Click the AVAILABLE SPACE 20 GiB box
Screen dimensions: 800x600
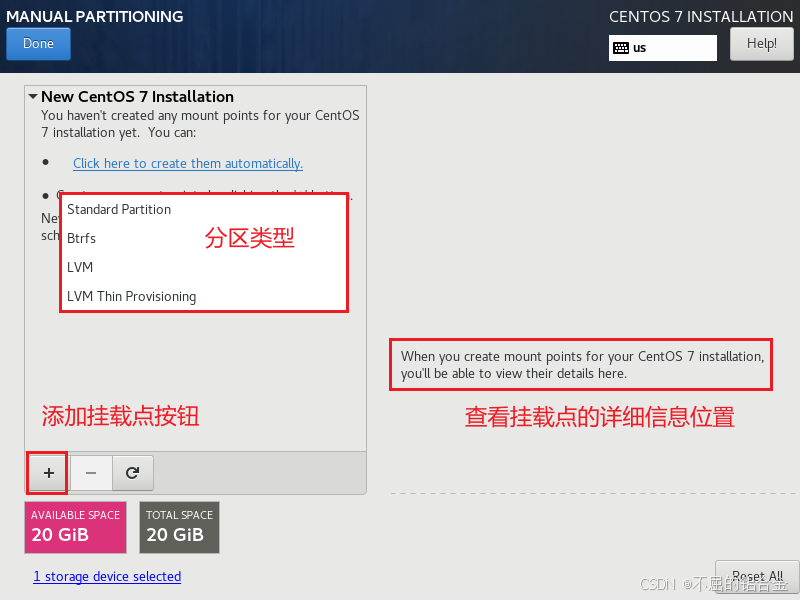coord(76,528)
